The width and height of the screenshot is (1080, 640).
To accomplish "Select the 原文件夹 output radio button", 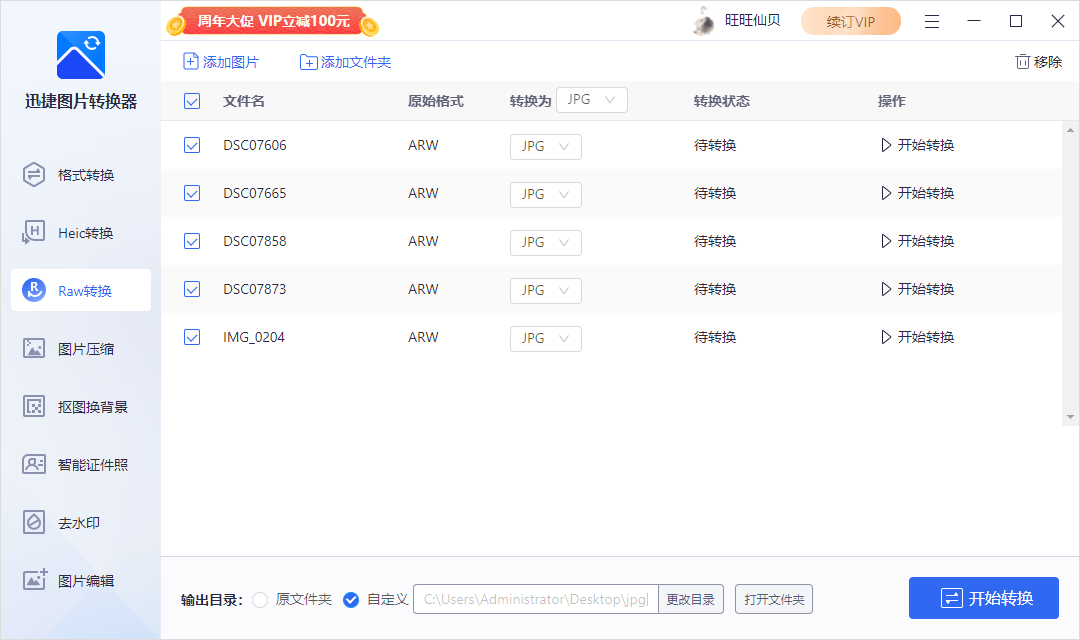I will pos(260,600).
